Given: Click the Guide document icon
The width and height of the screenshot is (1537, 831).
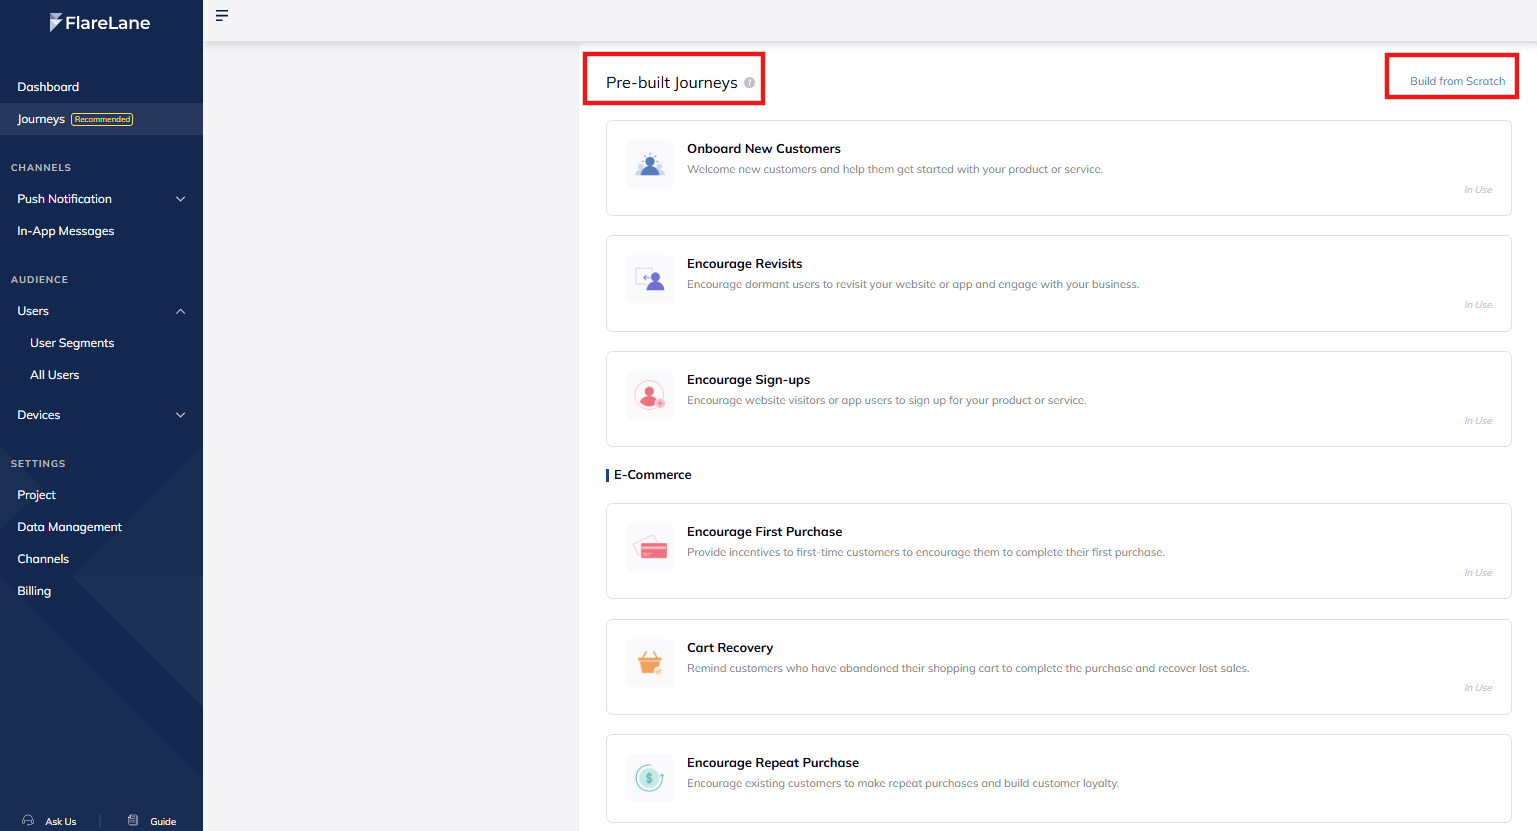Looking at the screenshot, I should (x=133, y=820).
